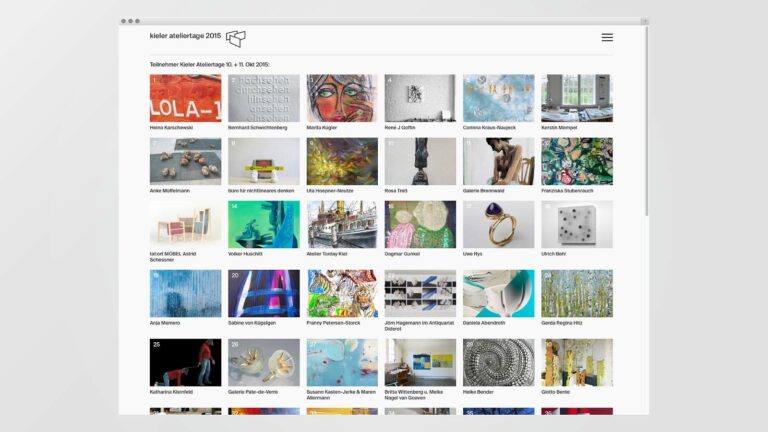768x432 pixels.
Task: Open Jörn Hagemann's photo grid thumbnail
Action: (x=420, y=293)
